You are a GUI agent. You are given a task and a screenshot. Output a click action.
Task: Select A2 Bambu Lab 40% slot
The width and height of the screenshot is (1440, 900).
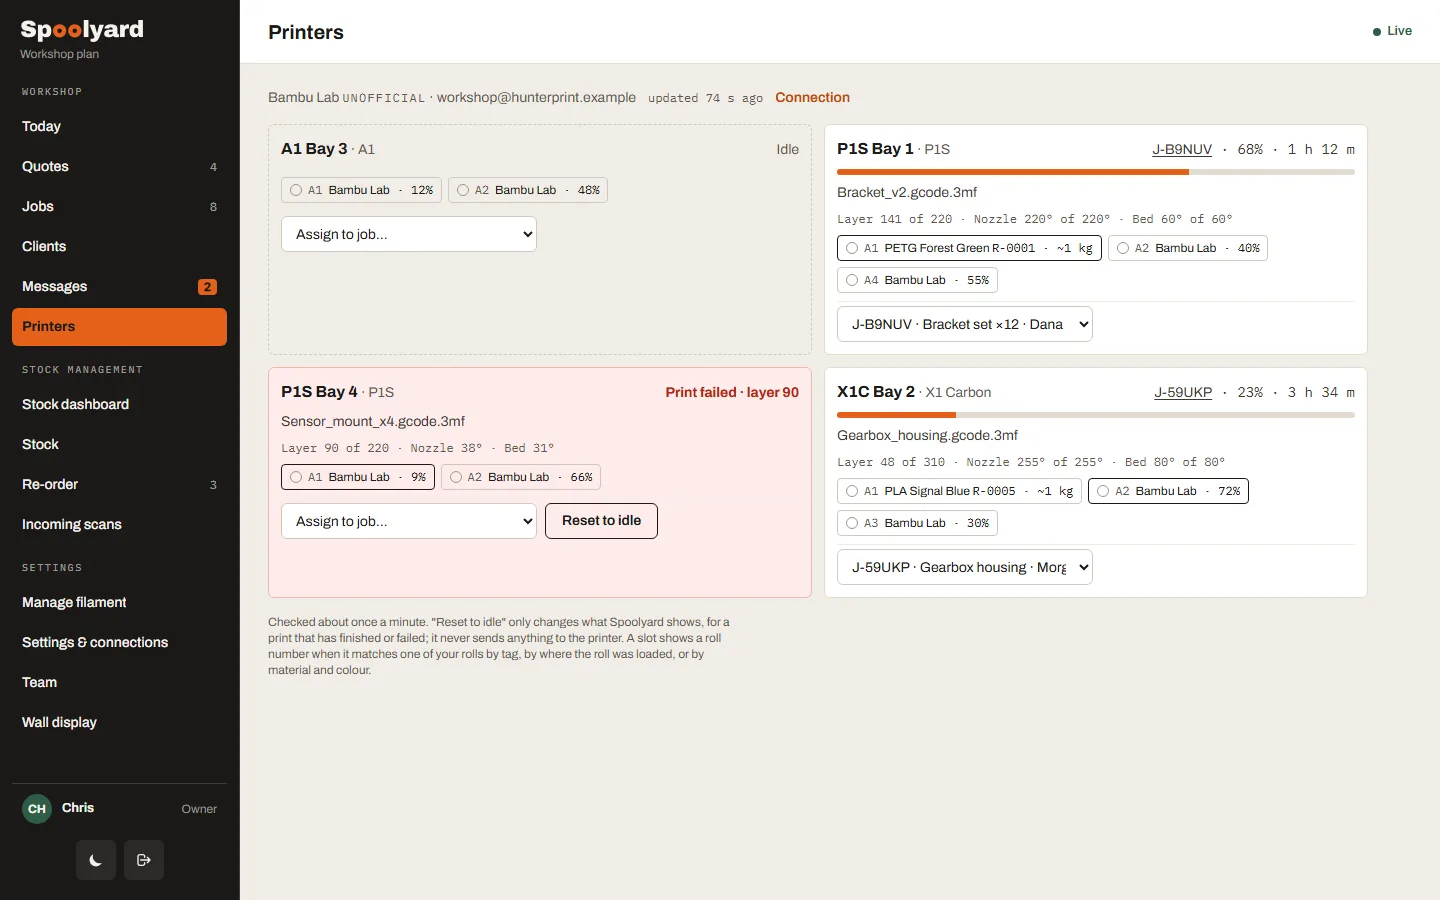coord(1188,248)
